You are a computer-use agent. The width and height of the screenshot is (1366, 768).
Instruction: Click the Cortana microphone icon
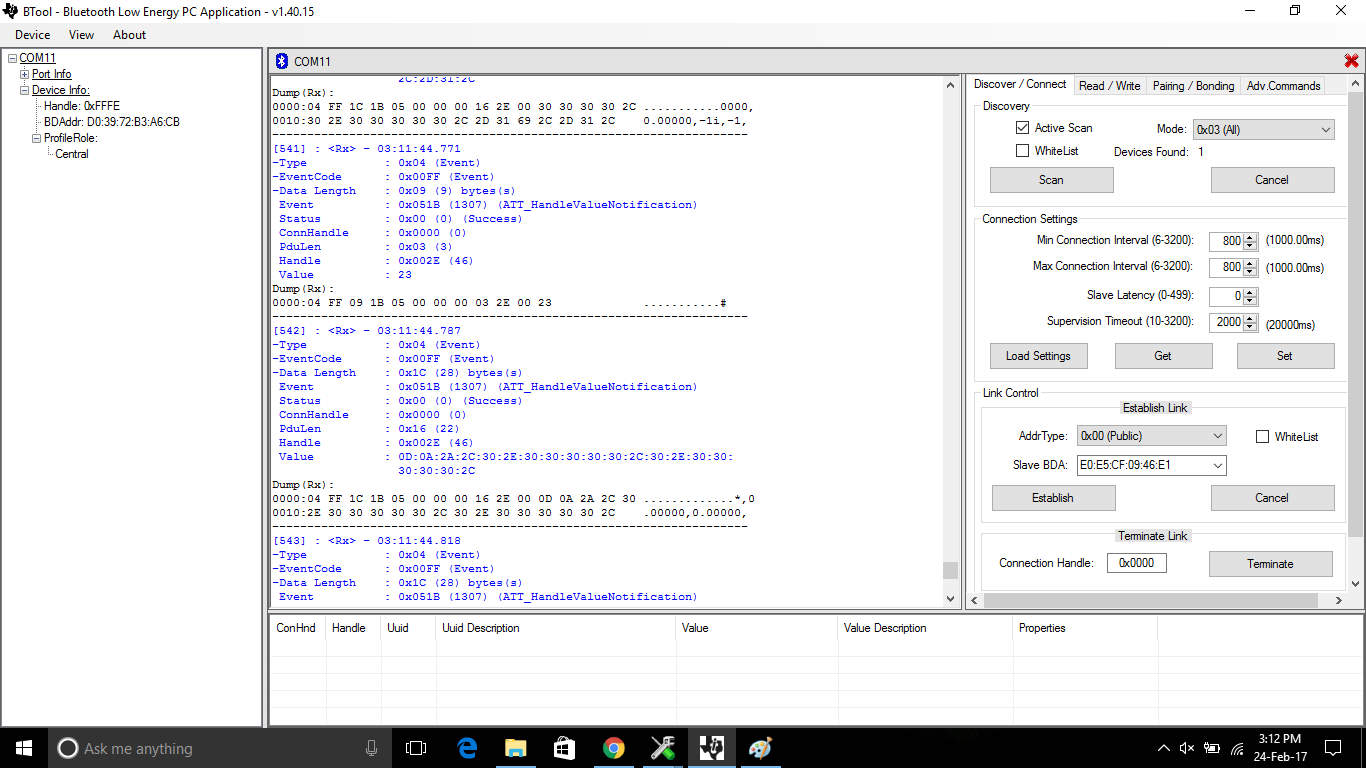(371, 748)
